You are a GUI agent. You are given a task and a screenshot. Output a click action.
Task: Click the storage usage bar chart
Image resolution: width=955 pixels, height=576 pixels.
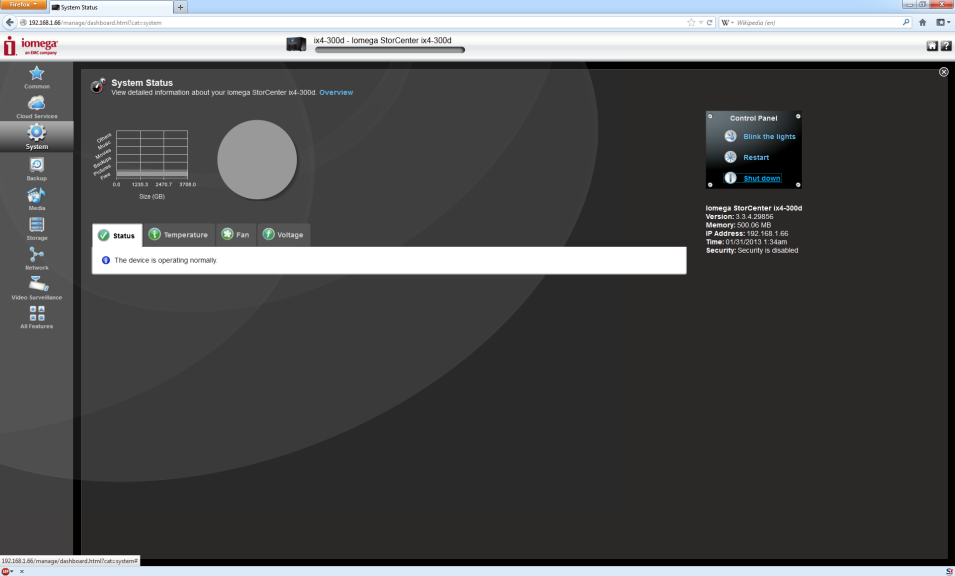(x=152, y=155)
